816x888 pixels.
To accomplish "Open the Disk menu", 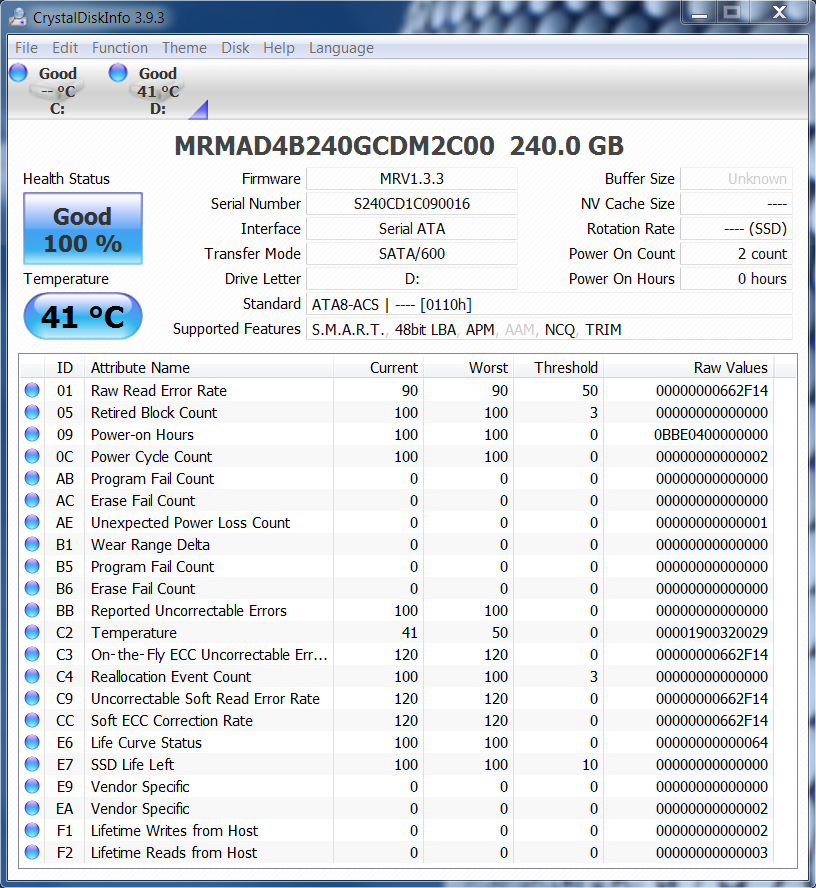I will click(235, 48).
